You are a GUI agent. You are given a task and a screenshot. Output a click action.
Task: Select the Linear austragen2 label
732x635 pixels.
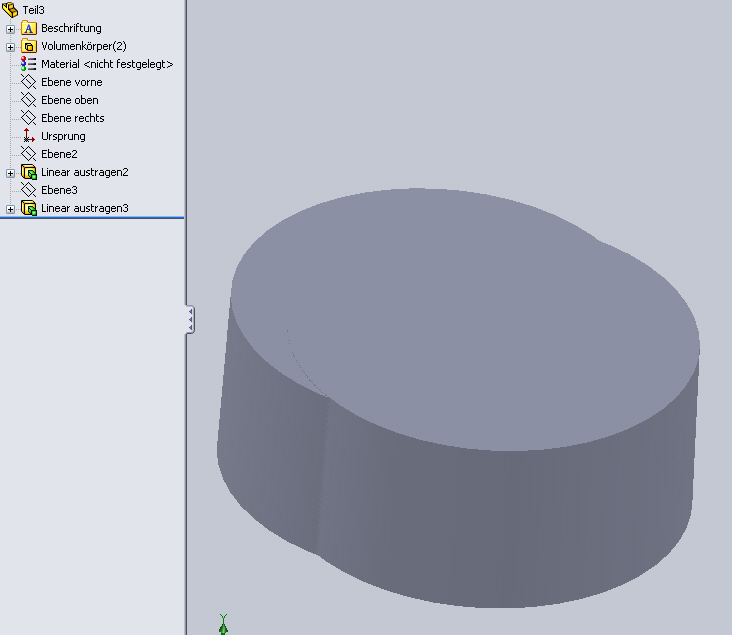tap(85, 172)
